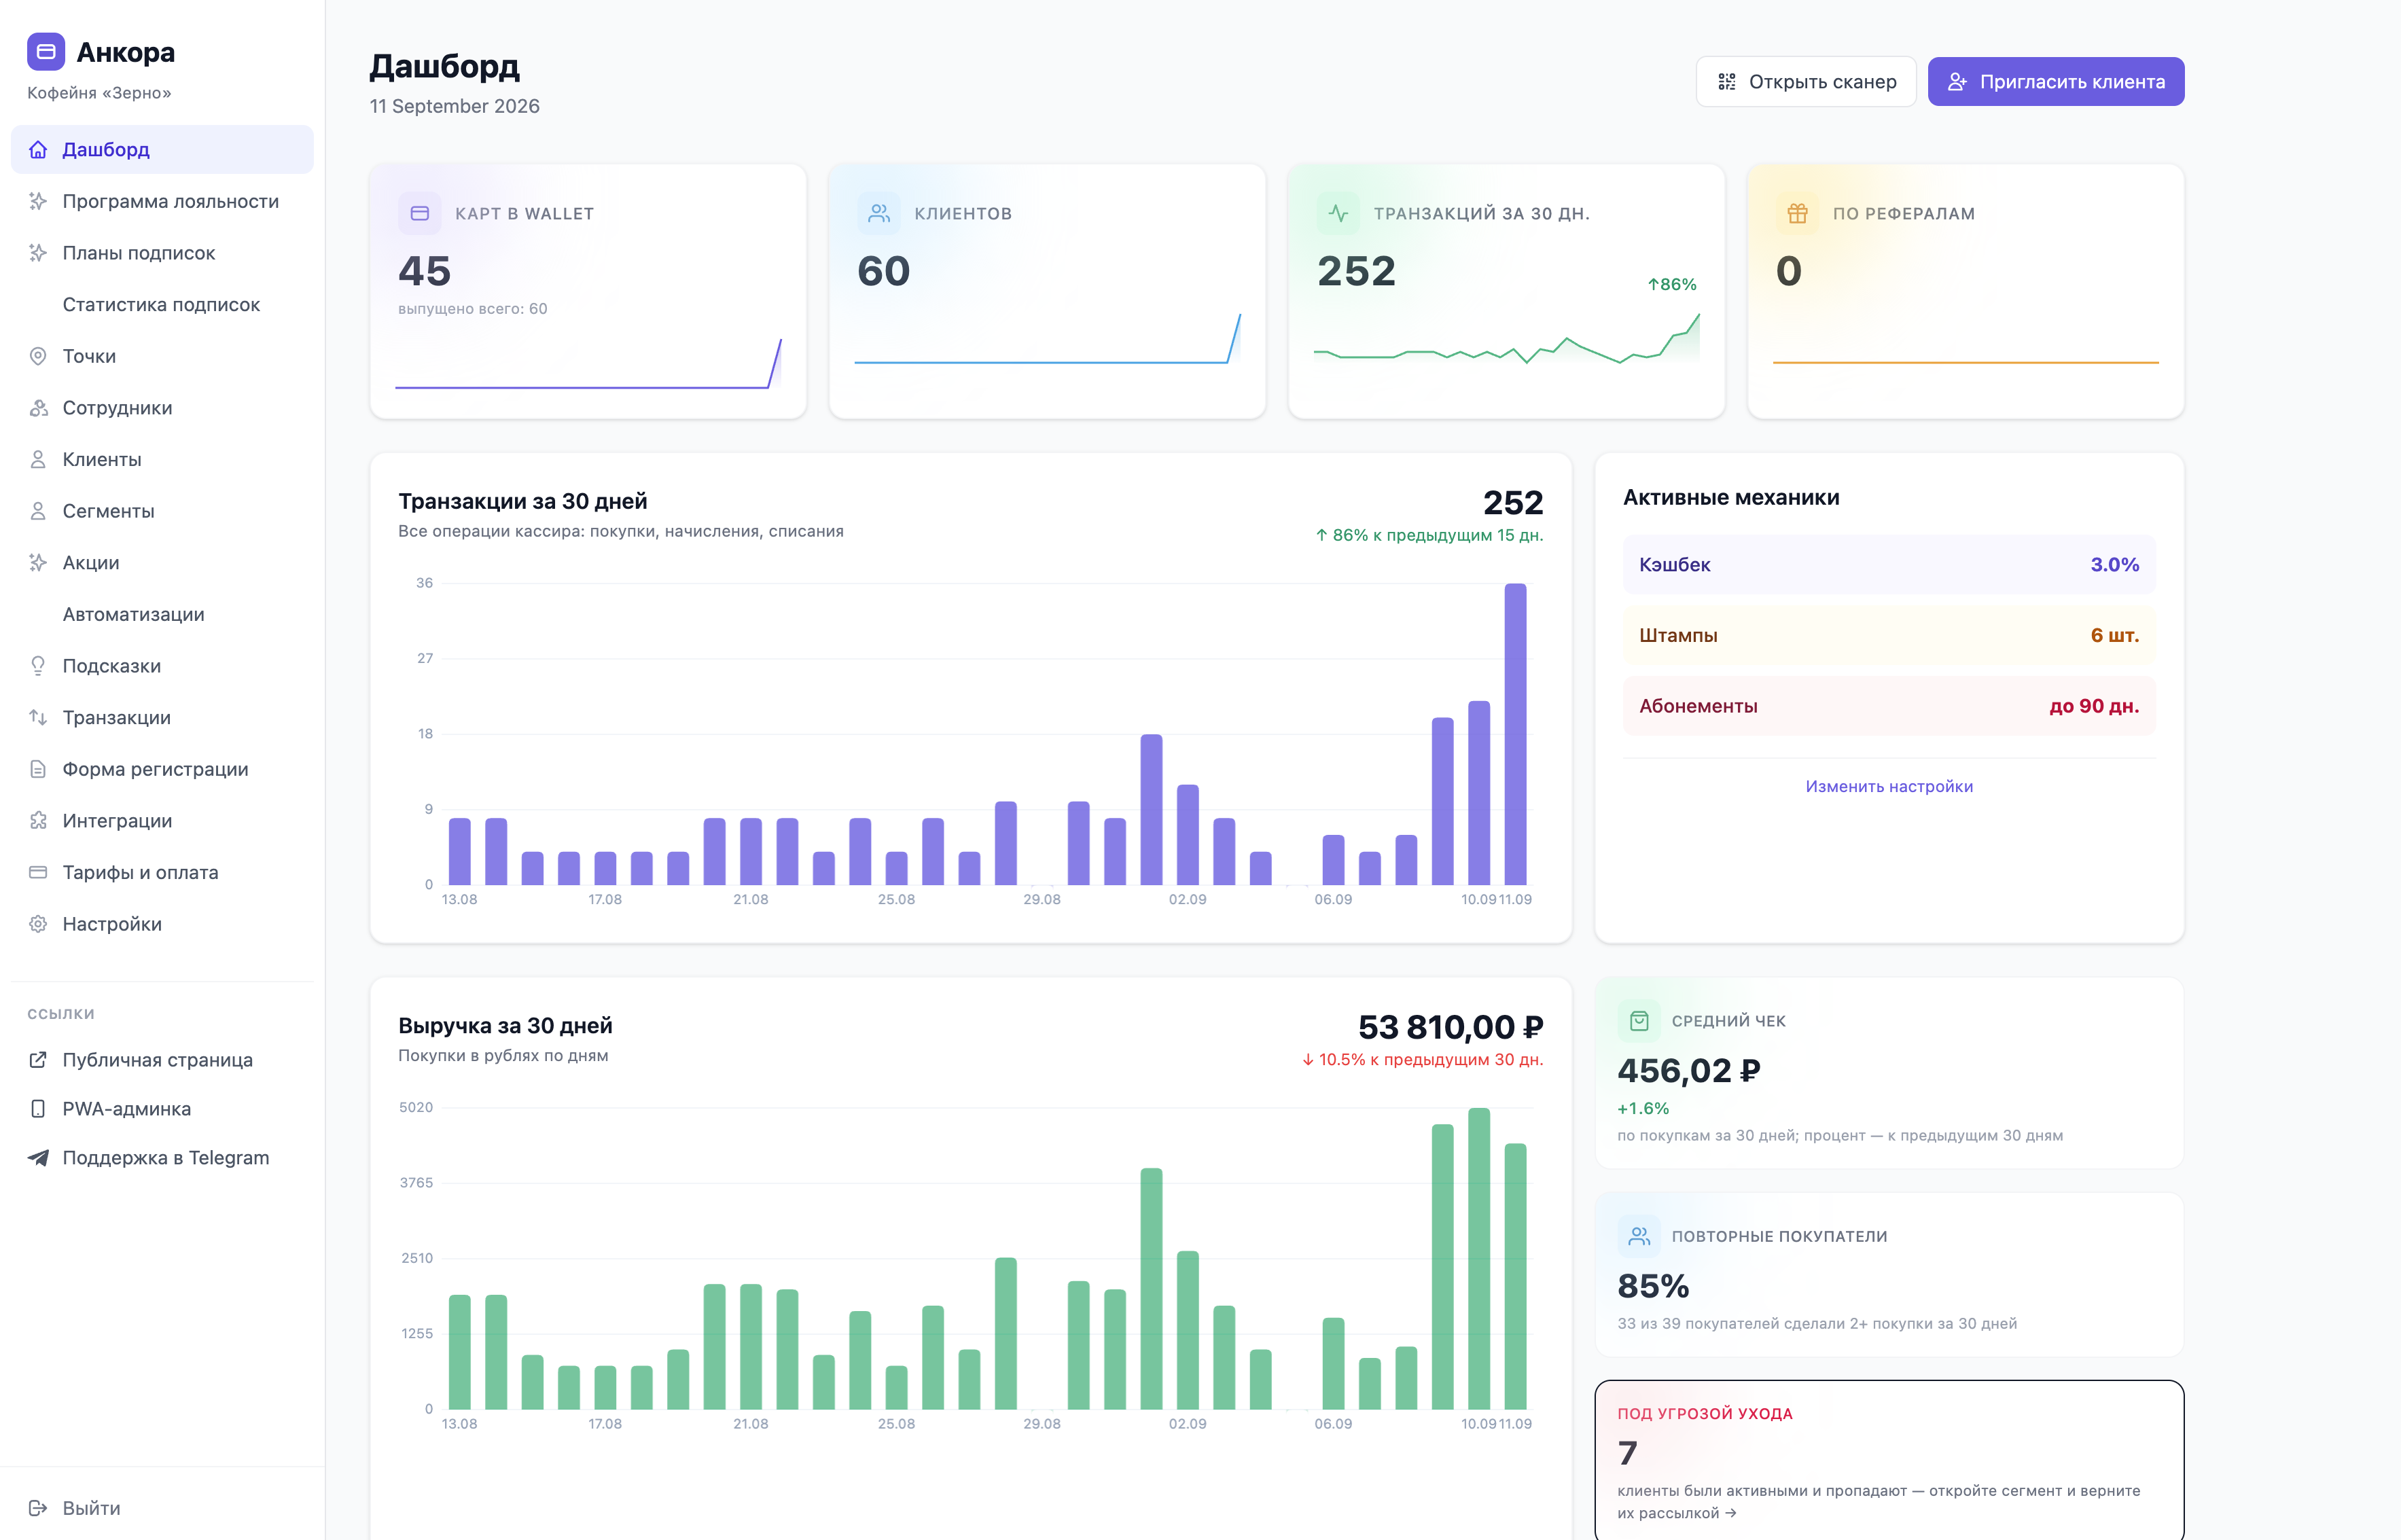Open the Поддержка в Telegram link
Screen dimensions: 2401x1540
(x=162, y=1158)
